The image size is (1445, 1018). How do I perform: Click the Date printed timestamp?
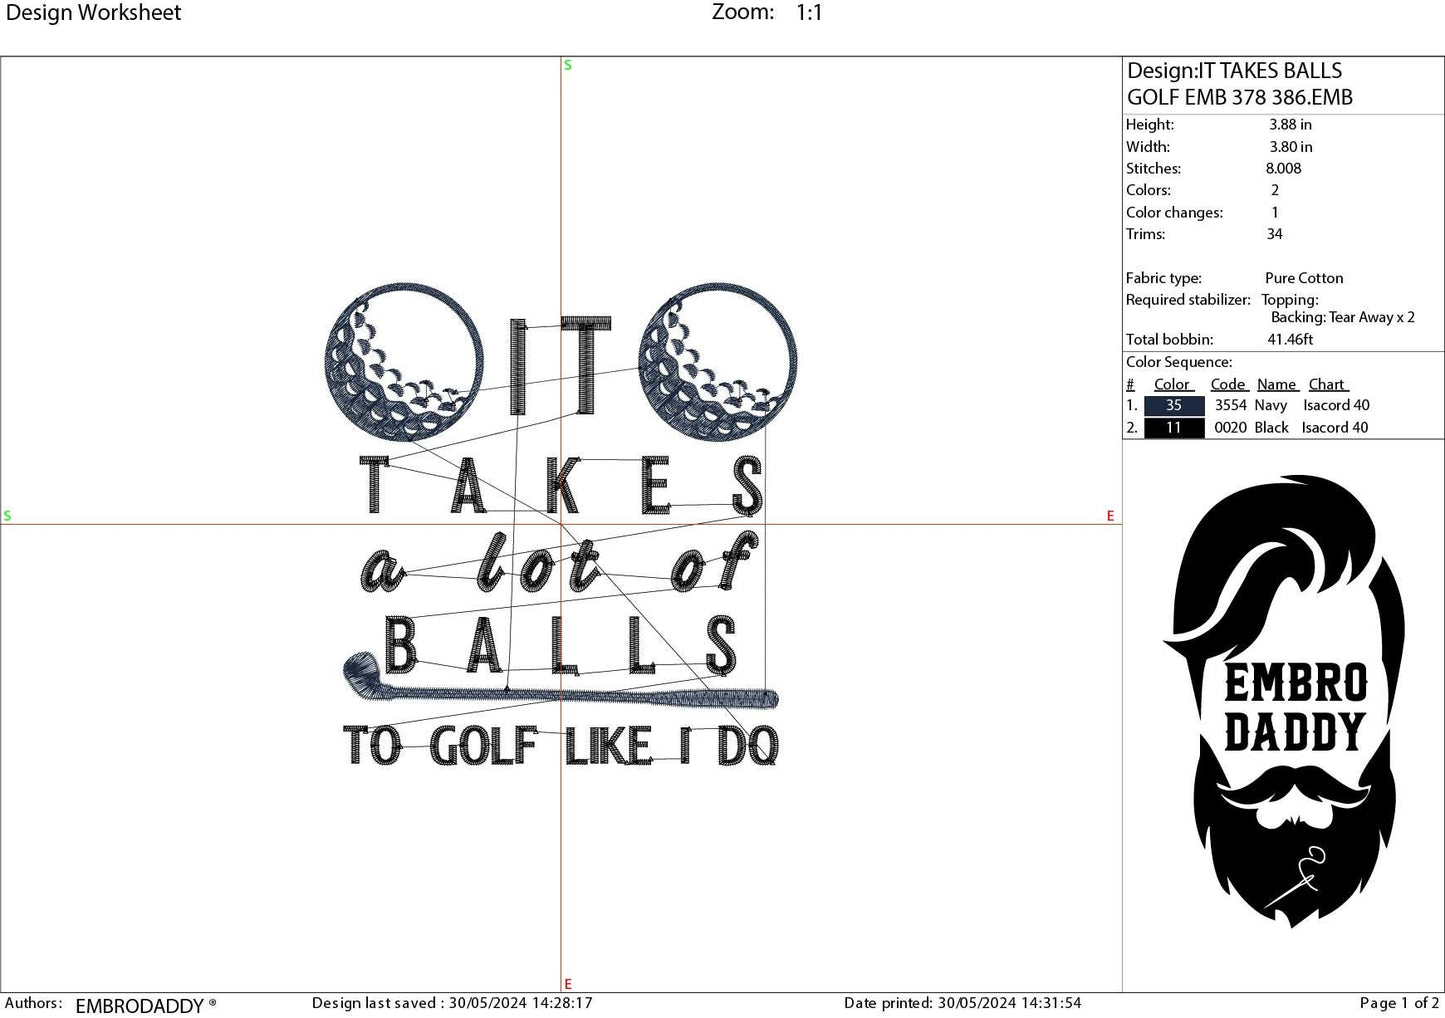pos(963,1002)
